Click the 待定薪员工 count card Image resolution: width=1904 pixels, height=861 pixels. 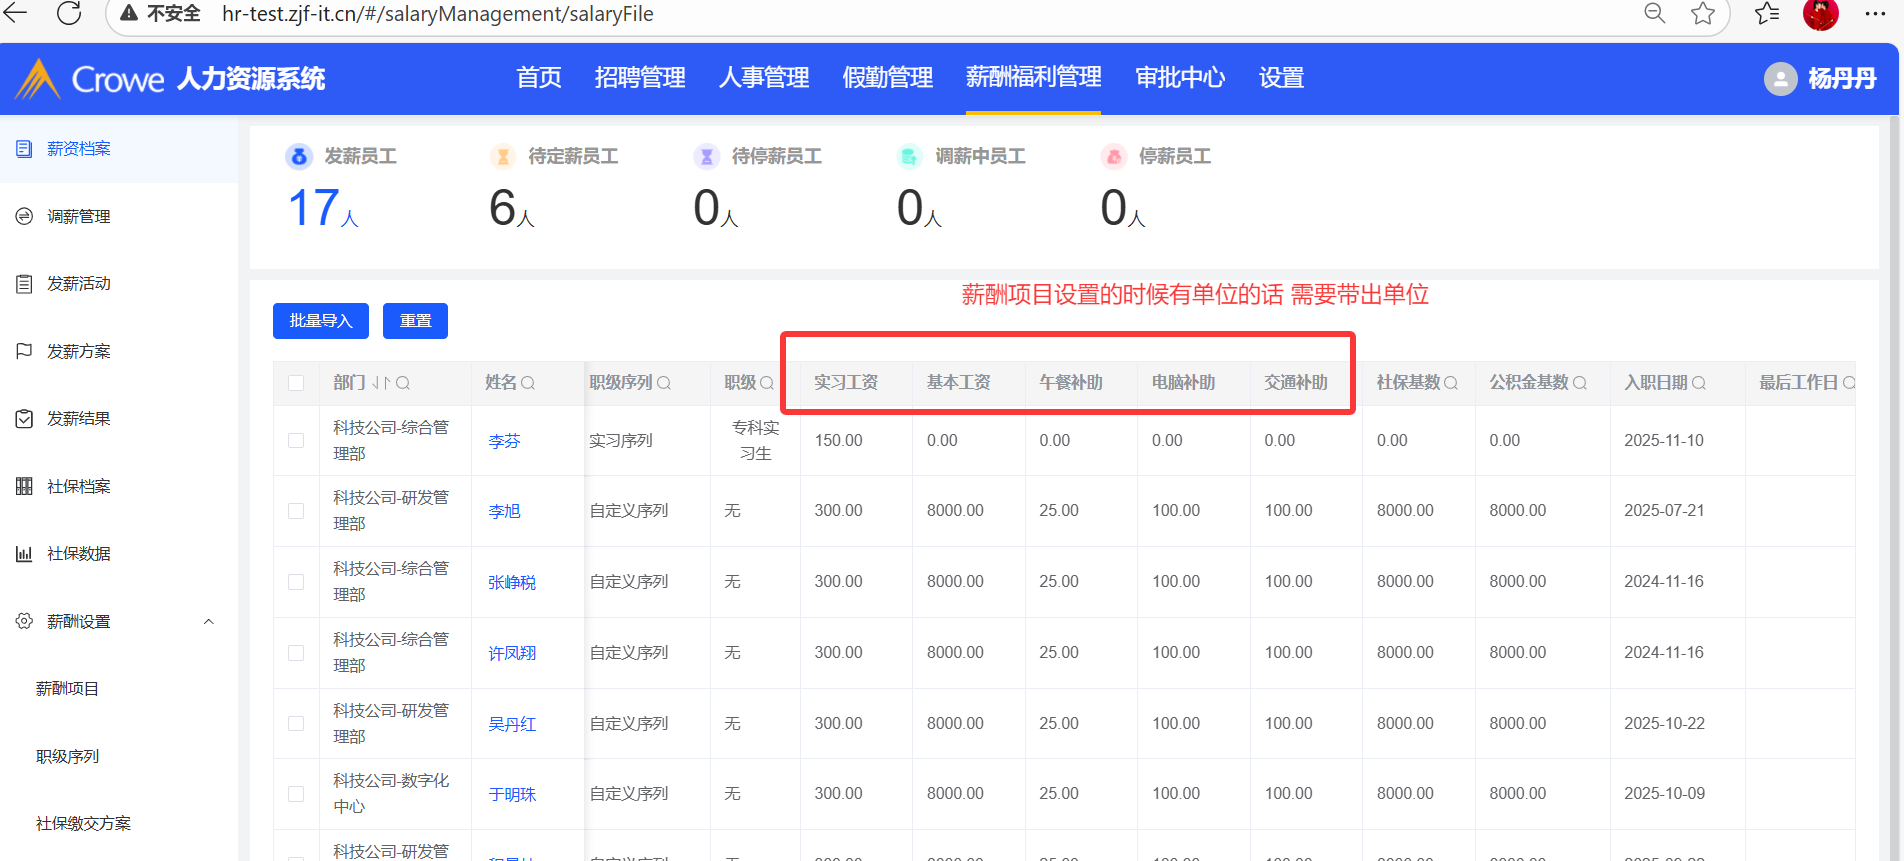pos(555,190)
